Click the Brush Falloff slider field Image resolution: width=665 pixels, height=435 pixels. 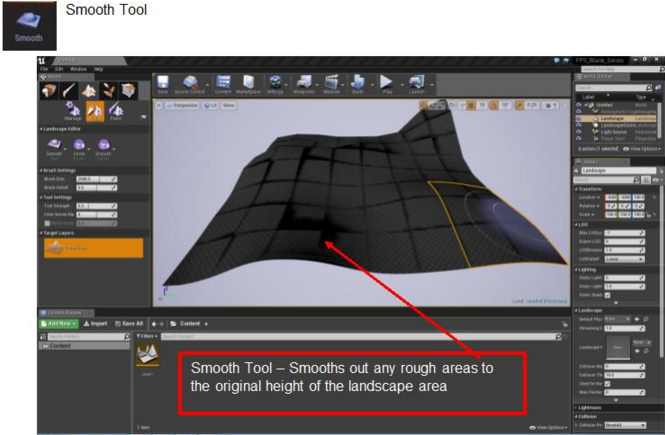tap(97, 187)
